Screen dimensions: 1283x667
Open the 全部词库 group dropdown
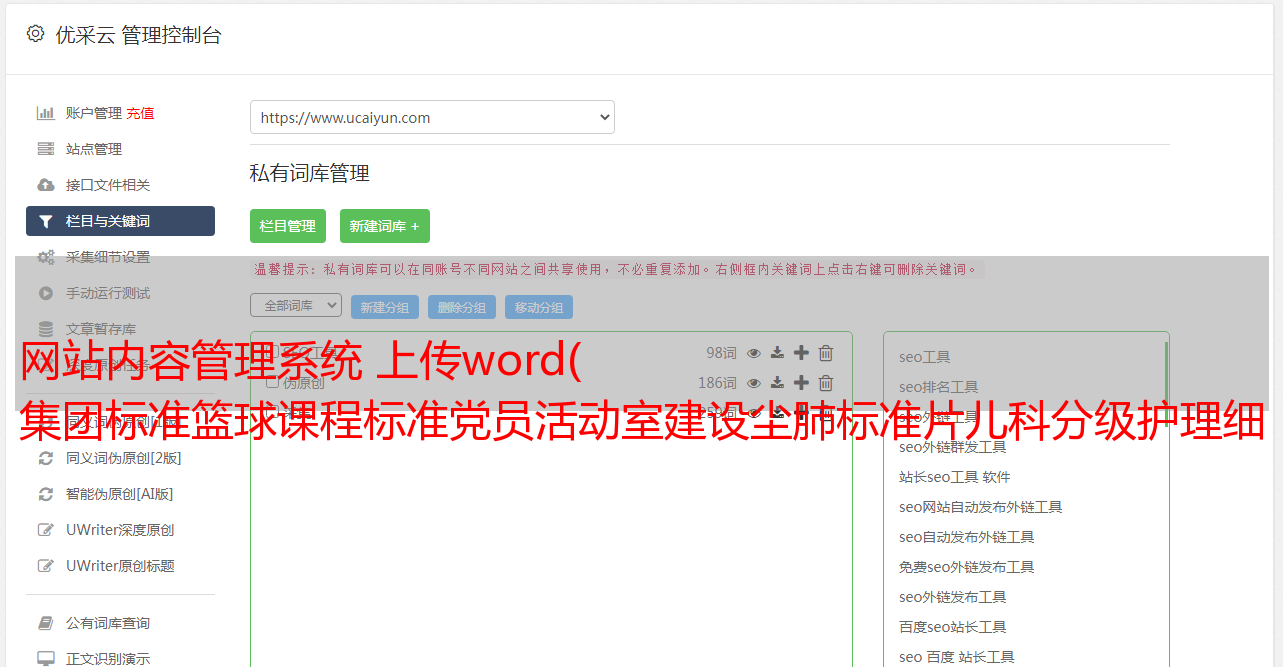tap(296, 305)
